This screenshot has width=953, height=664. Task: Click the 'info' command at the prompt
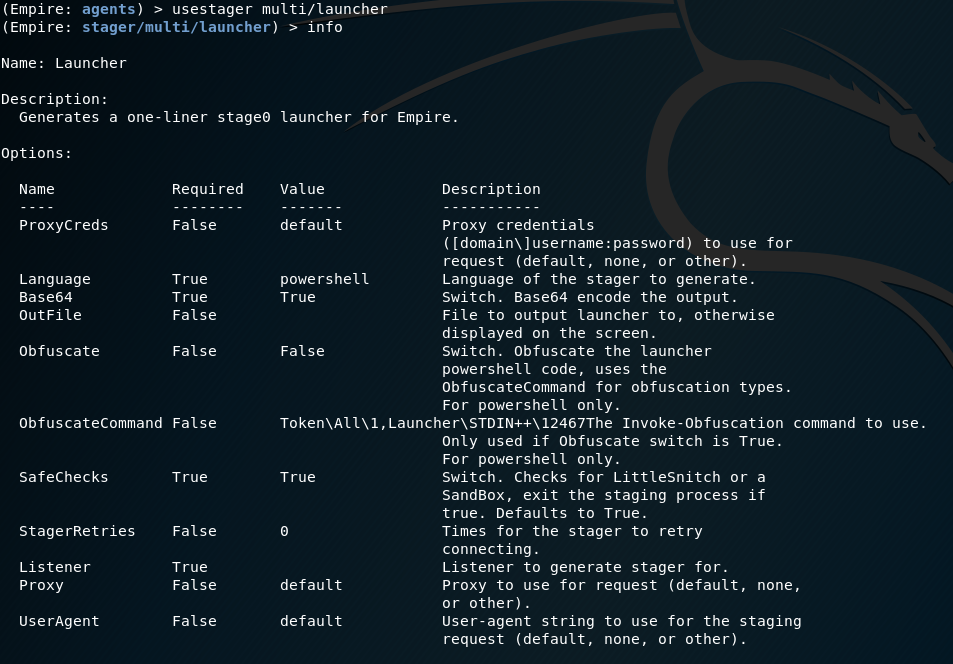pos(325,27)
